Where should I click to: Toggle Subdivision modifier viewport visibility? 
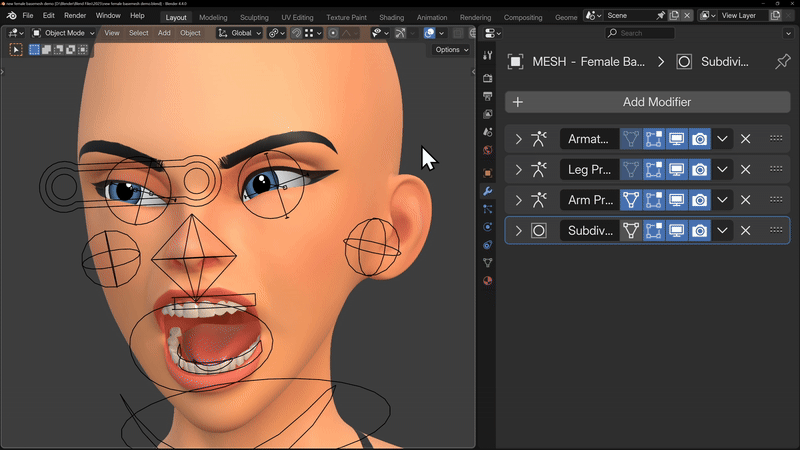[677, 231]
